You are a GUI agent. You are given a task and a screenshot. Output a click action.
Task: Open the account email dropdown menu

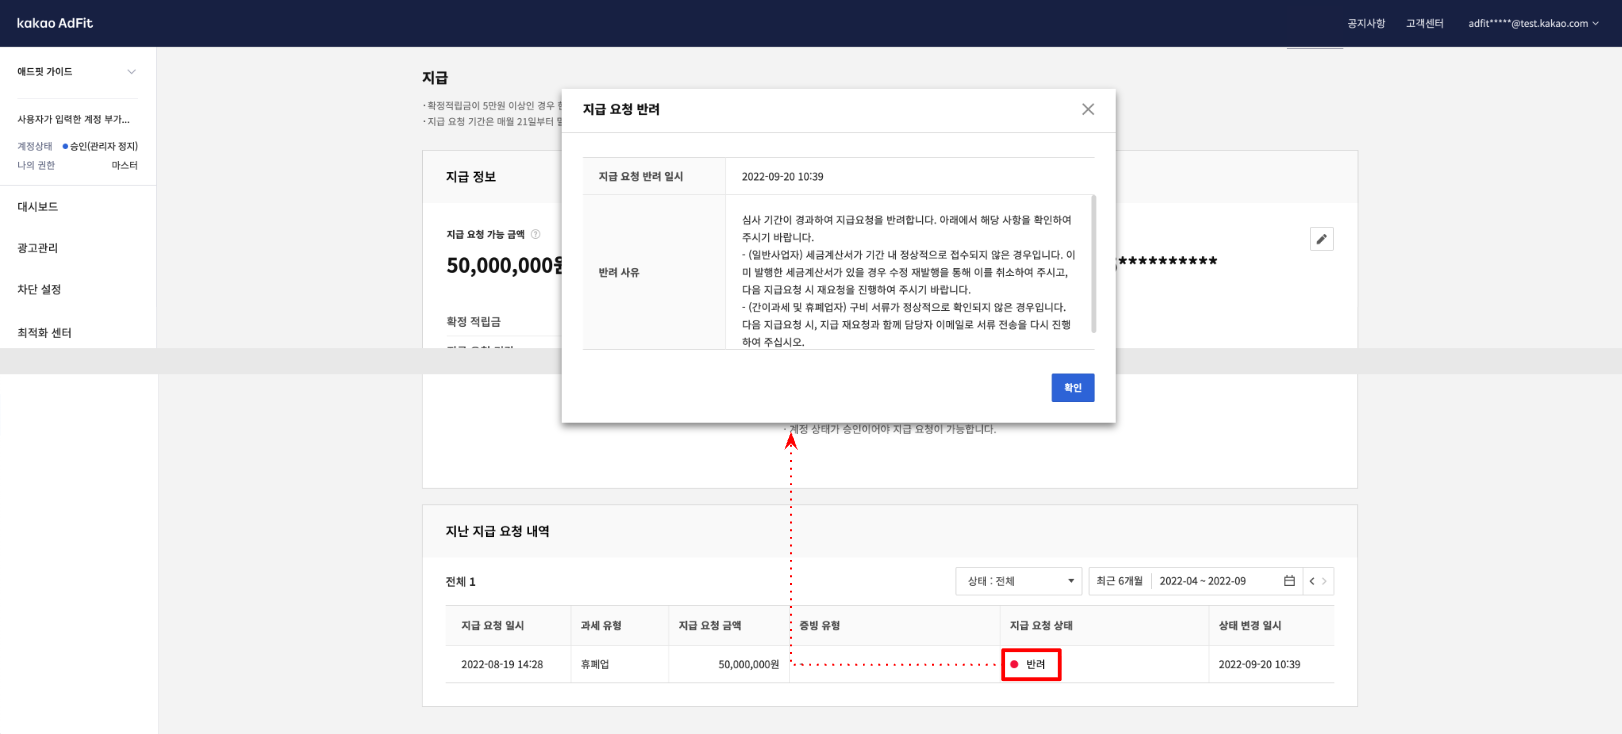click(1532, 23)
